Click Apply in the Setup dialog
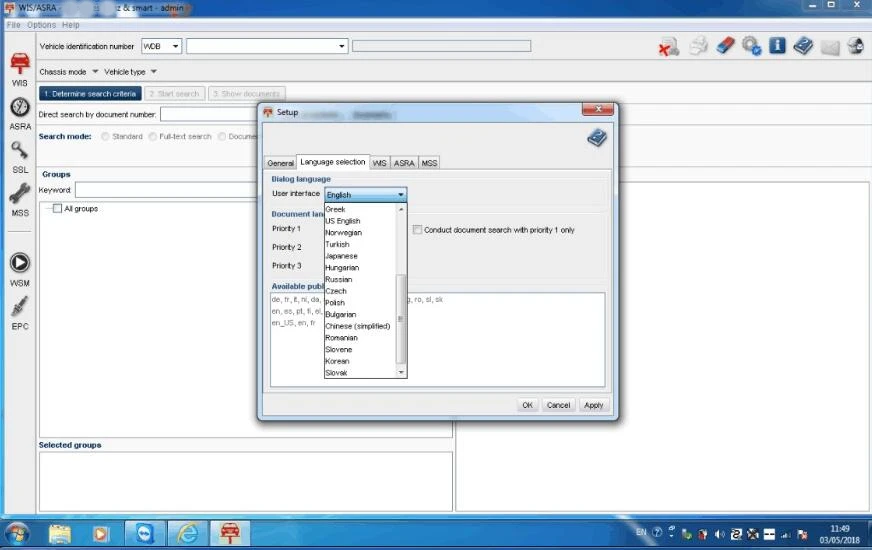This screenshot has height=550, width=872. (593, 405)
